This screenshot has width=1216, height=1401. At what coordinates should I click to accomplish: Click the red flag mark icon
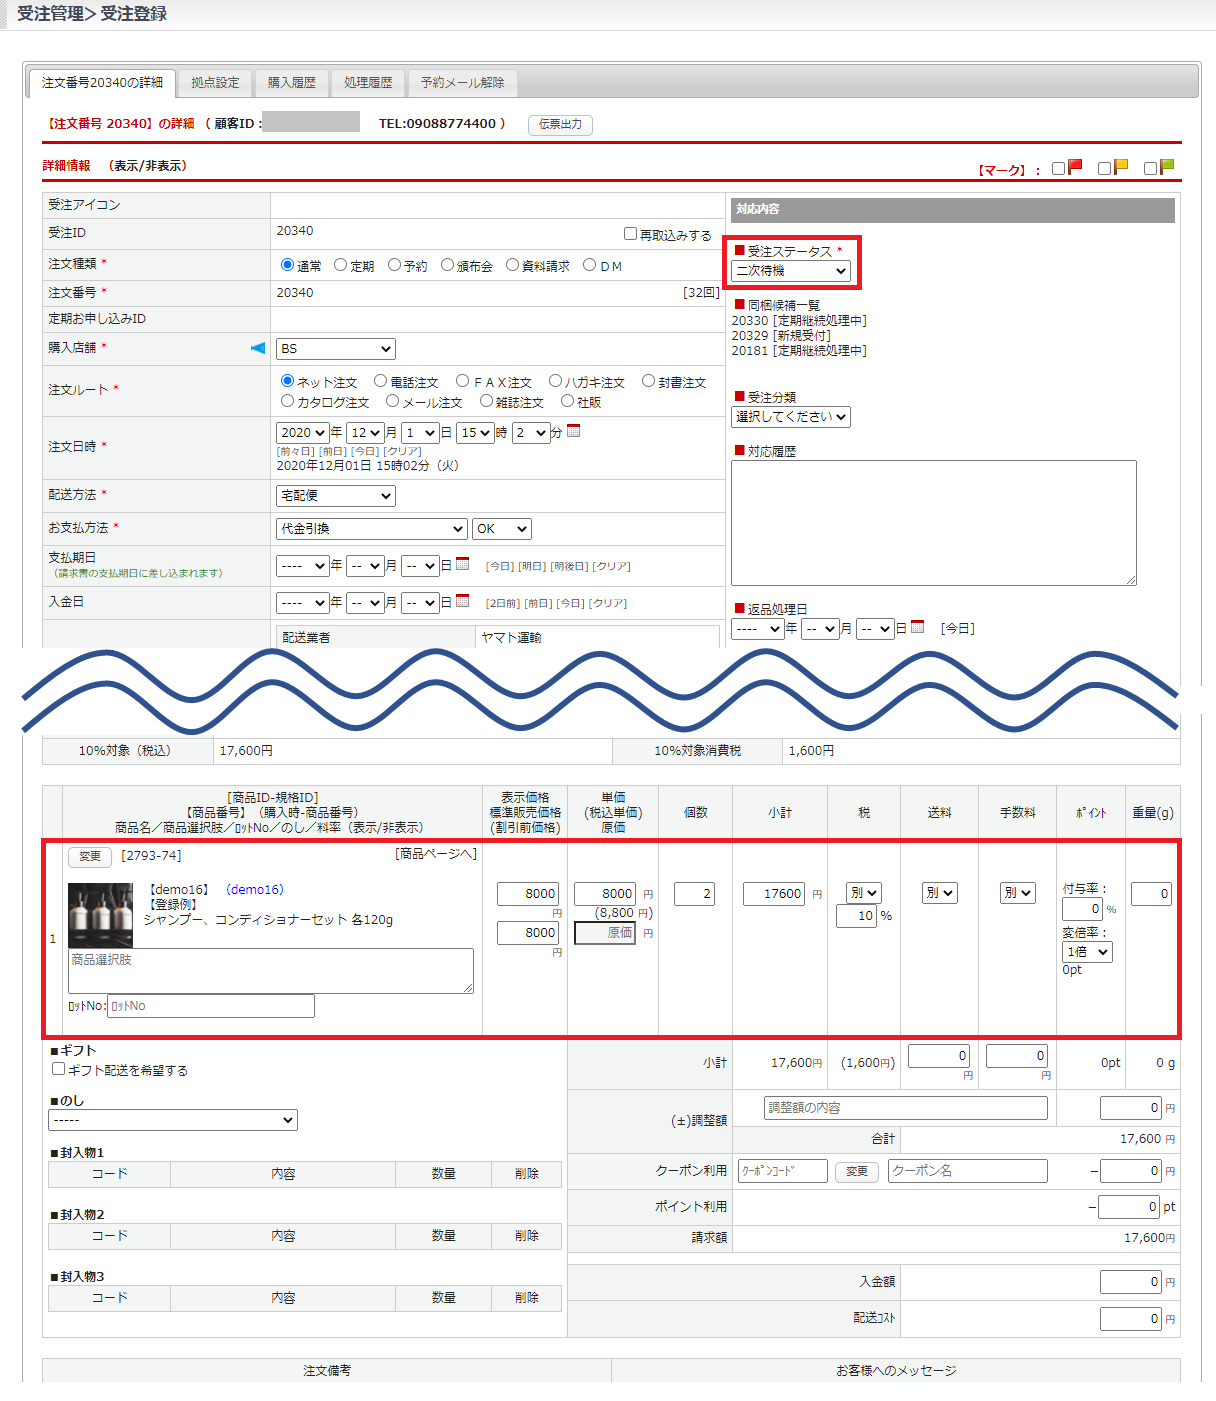(x=1075, y=167)
